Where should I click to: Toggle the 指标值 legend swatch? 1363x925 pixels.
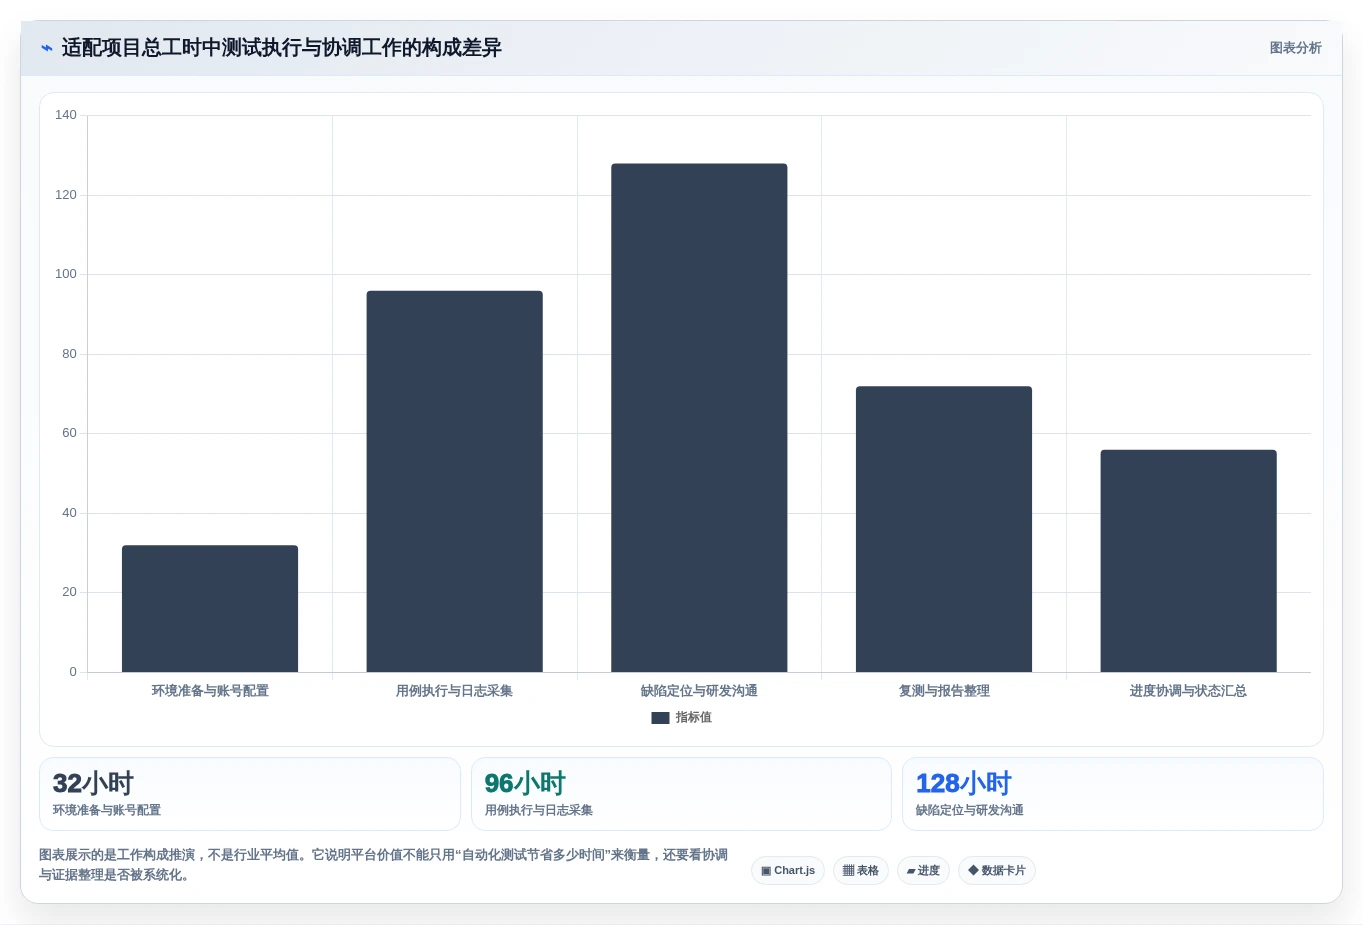click(x=660, y=718)
